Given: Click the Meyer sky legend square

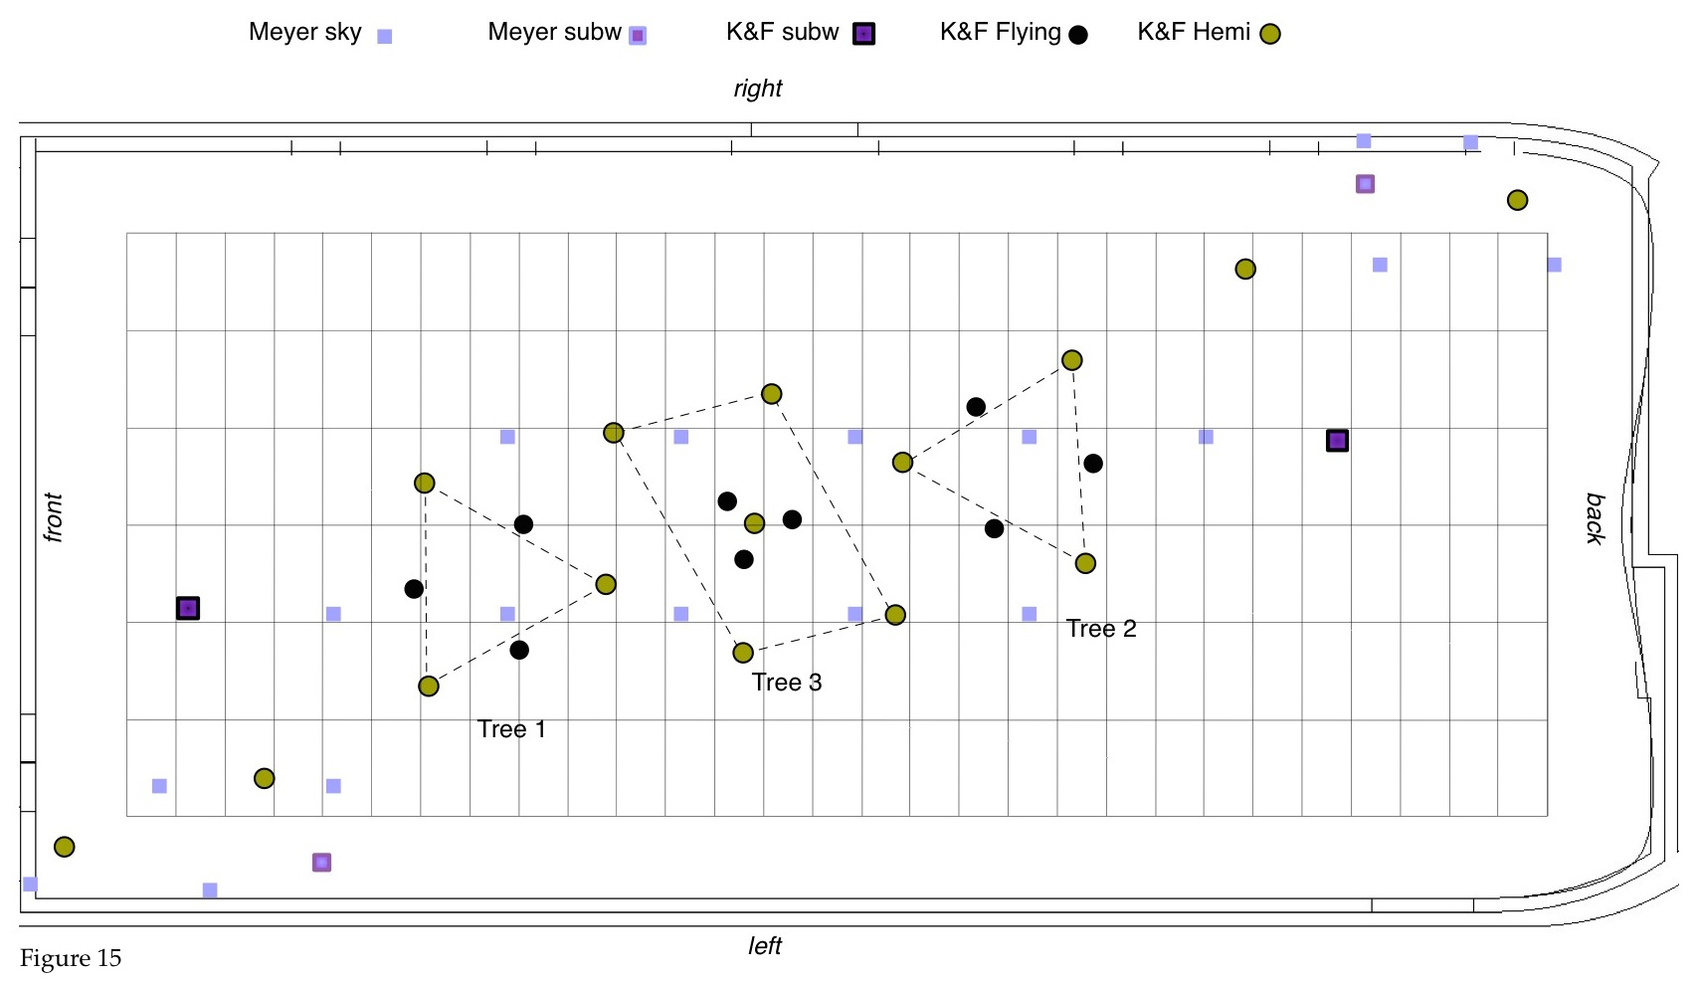Looking at the screenshot, I should point(384,37).
